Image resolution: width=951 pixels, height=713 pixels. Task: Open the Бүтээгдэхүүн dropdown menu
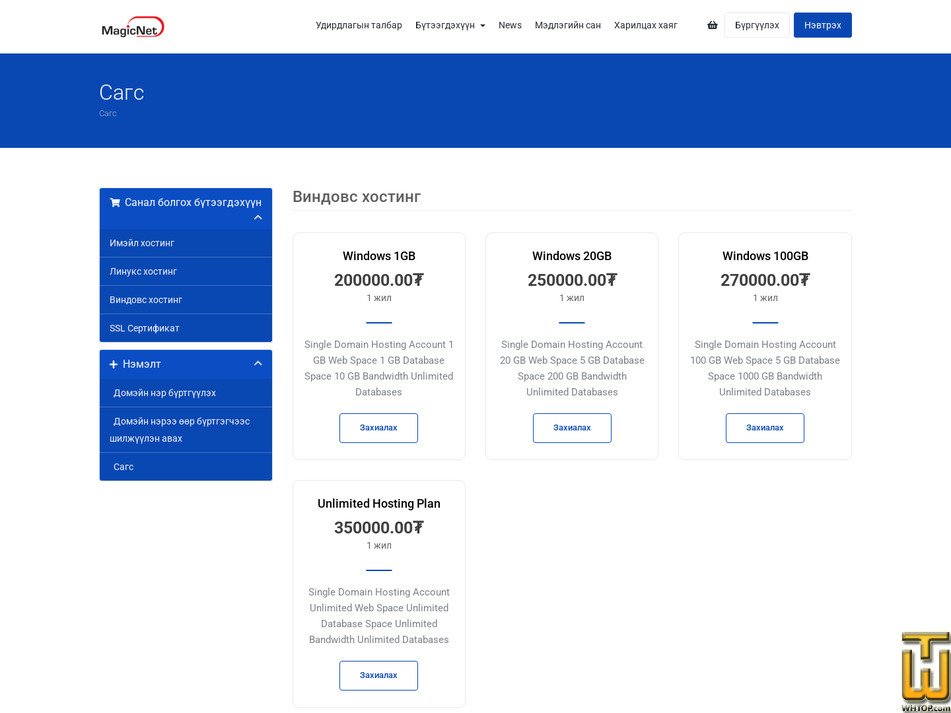click(450, 25)
